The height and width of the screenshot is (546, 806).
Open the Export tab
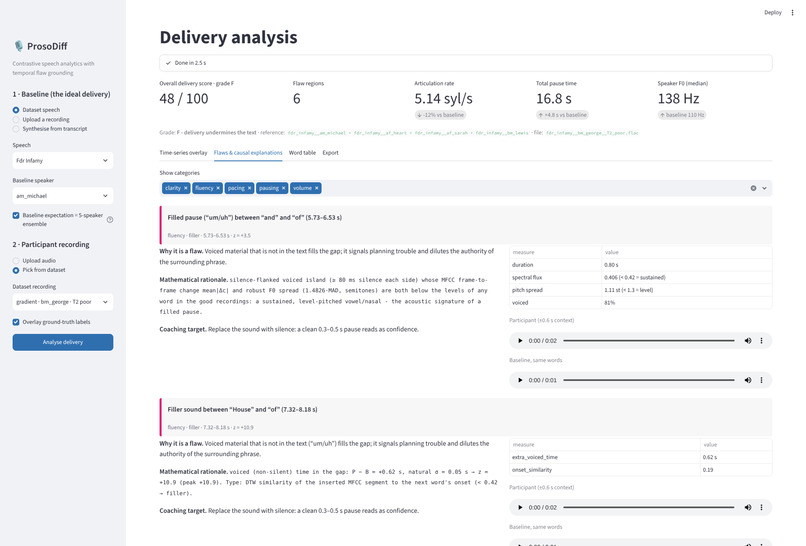[x=331, y=153]
